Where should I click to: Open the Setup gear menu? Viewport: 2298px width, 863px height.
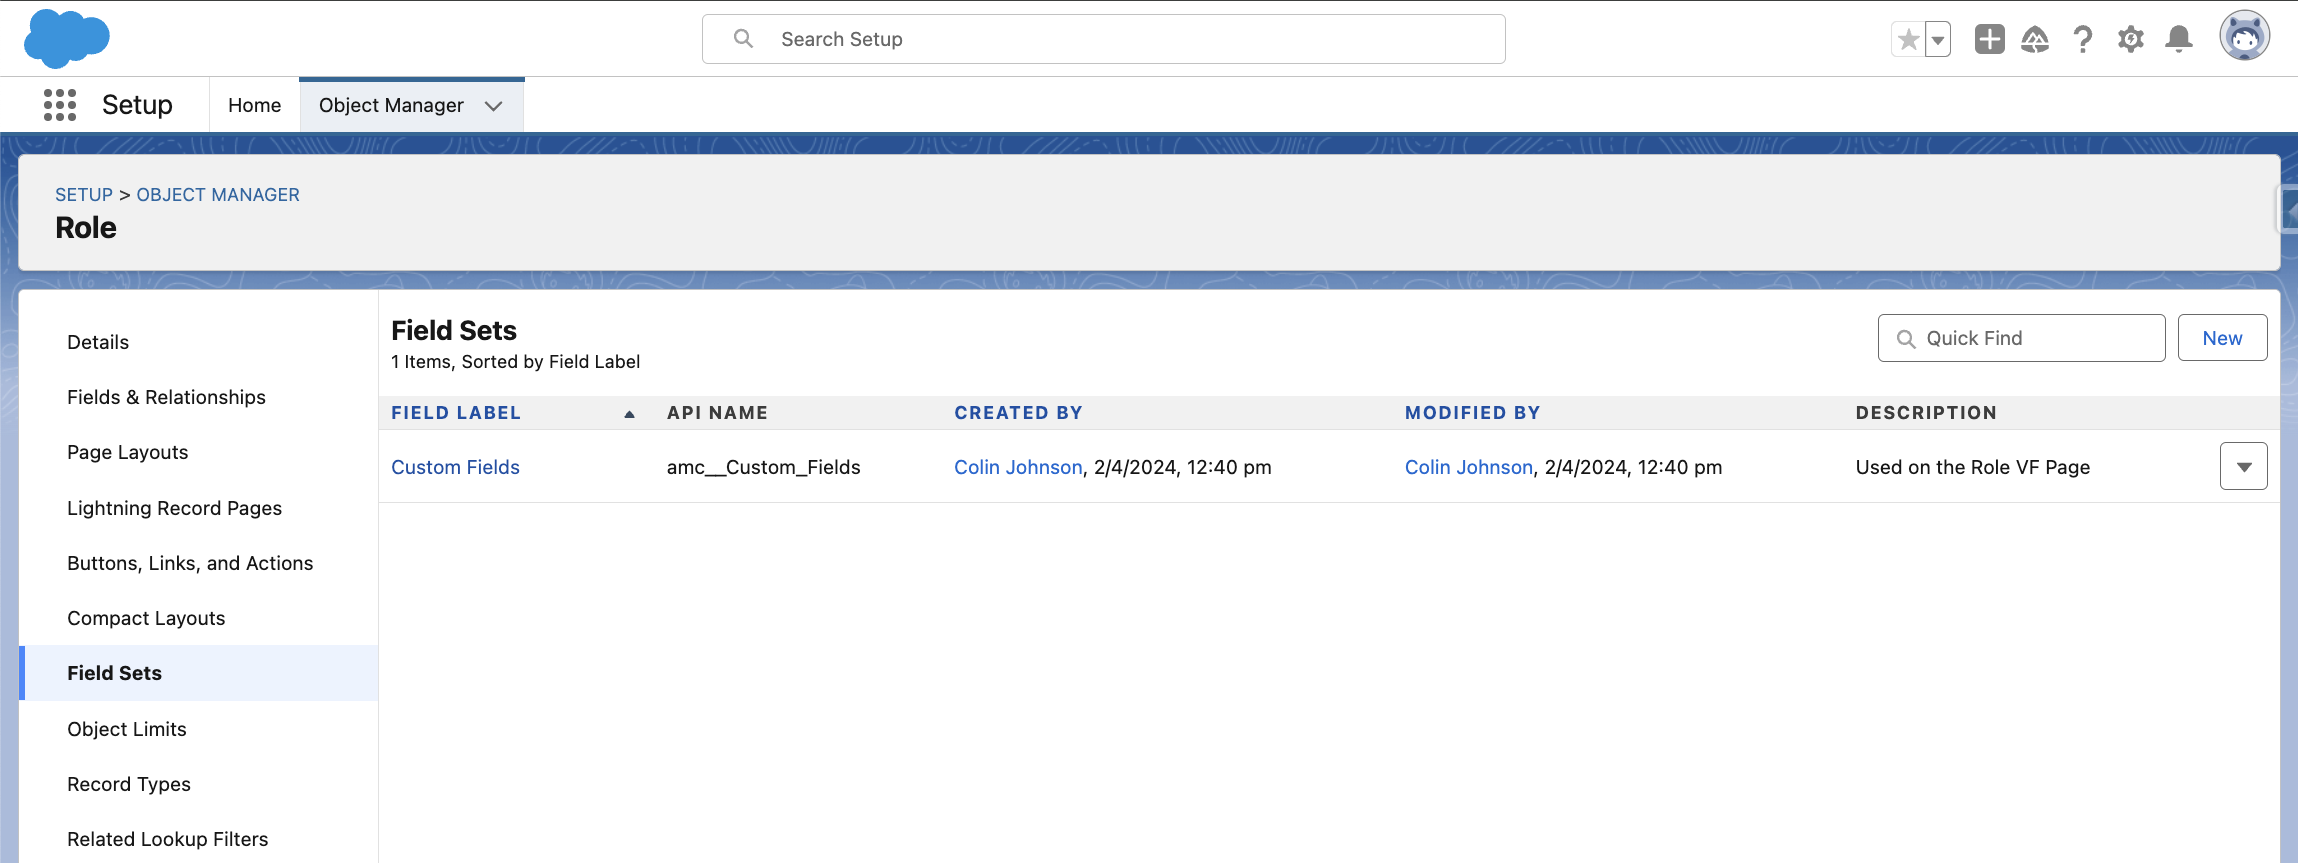[2131, 39]
